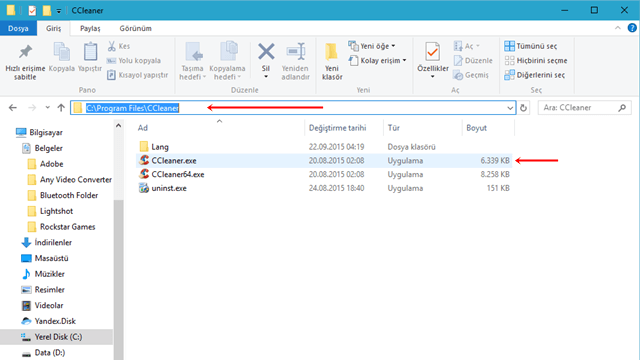Screen dimensions: 640x360
Task: Select Data (D:) drive
Action: pyautogui.click(x=49, y=352)
